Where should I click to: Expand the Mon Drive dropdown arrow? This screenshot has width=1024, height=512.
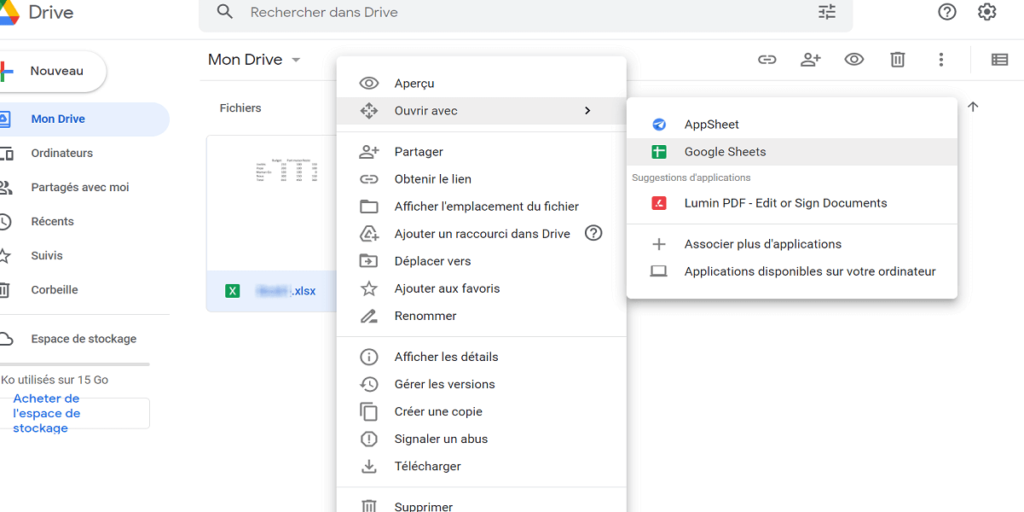[x=296, y=60]
